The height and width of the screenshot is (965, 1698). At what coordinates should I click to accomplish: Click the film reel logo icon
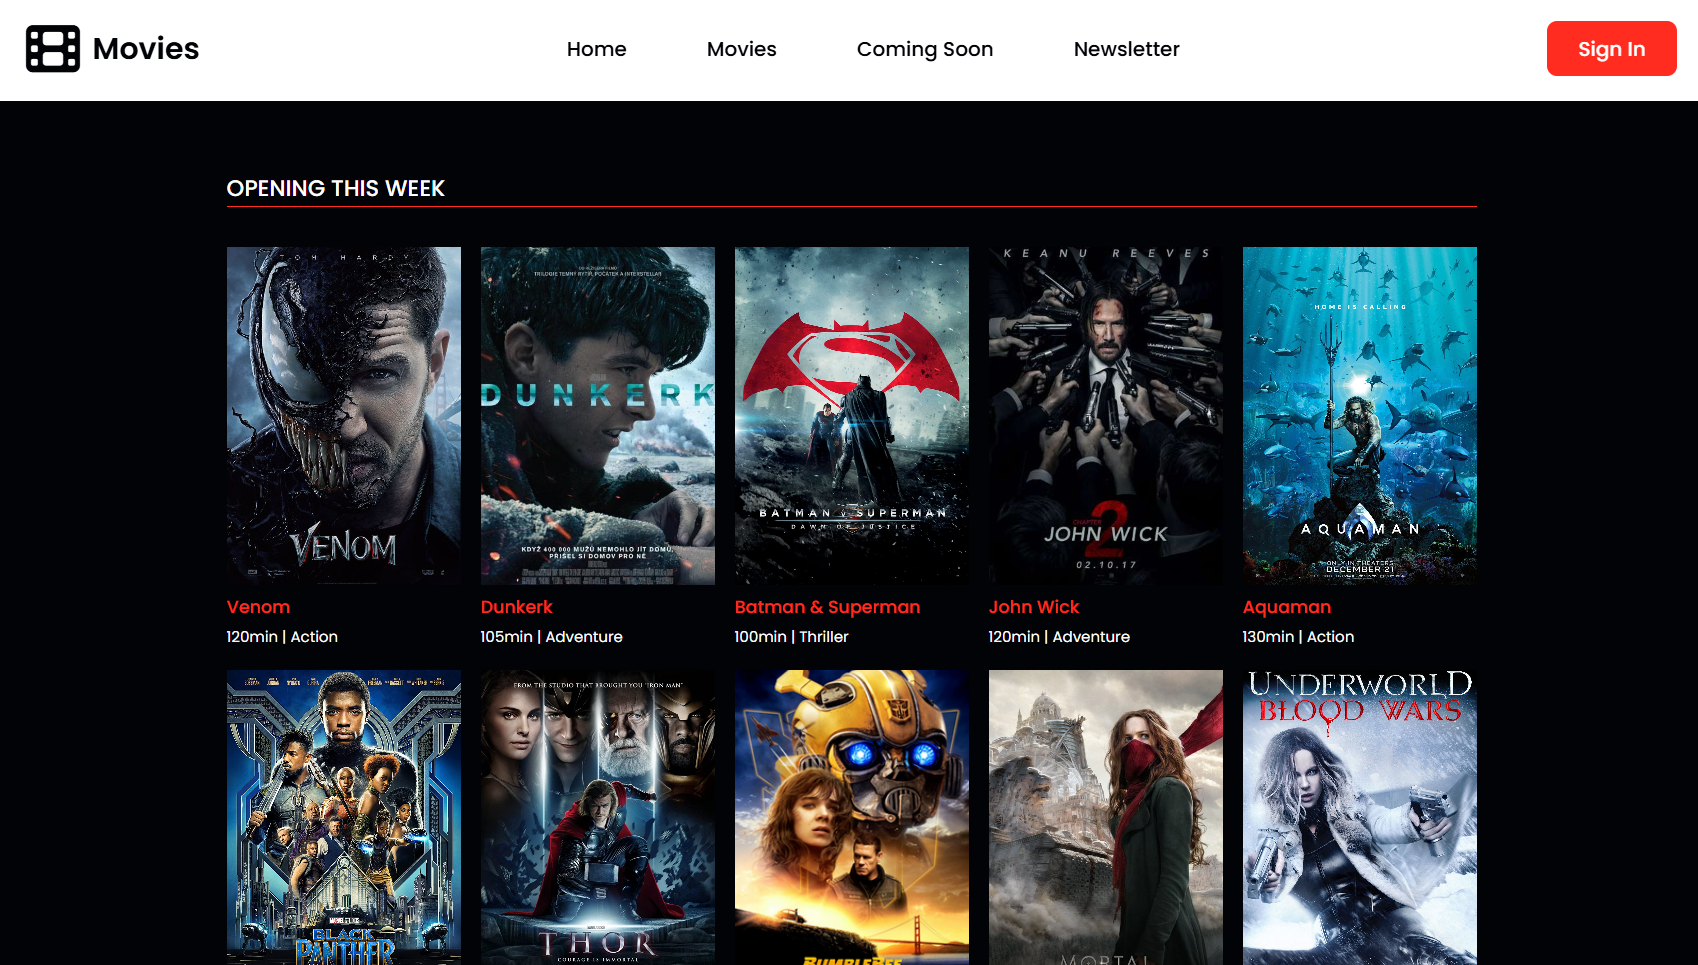coord(53,49)
